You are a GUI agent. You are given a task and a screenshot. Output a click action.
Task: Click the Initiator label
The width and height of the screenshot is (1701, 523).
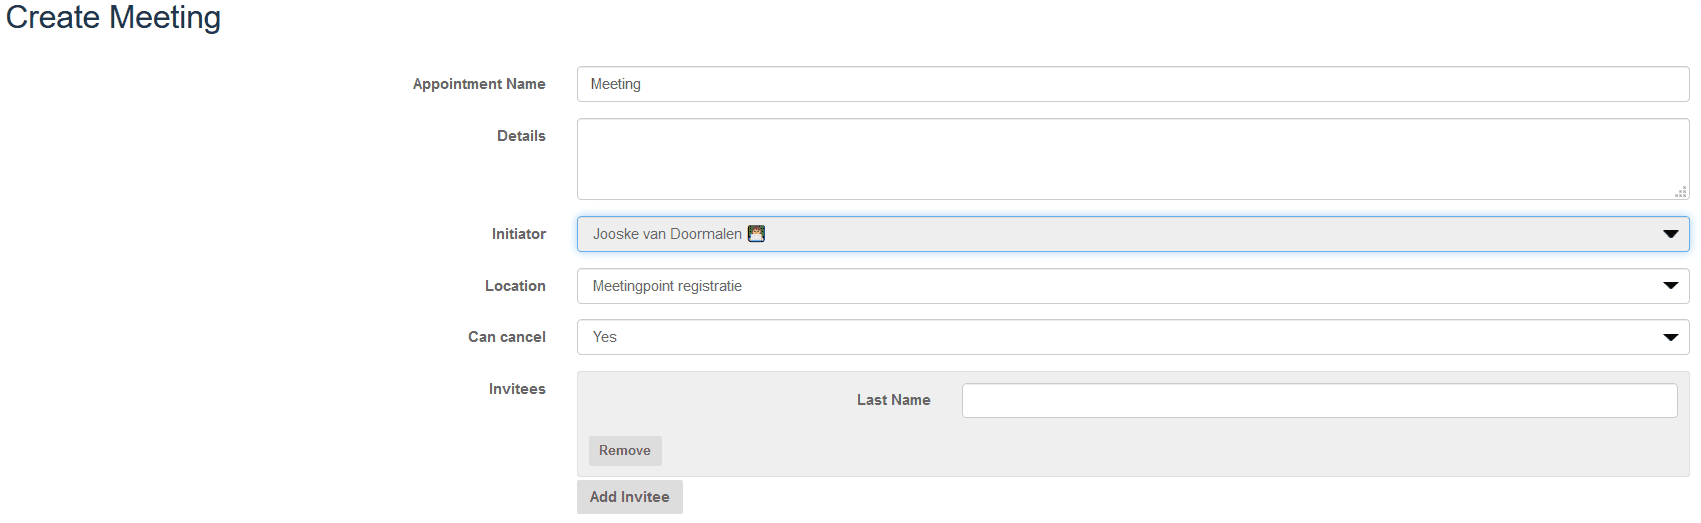518,234
